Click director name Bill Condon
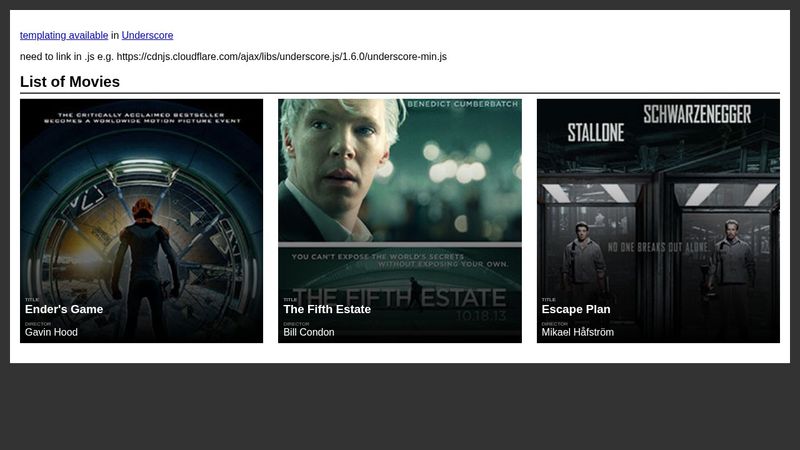Screen dimensions: 800x450 point(309,332)
